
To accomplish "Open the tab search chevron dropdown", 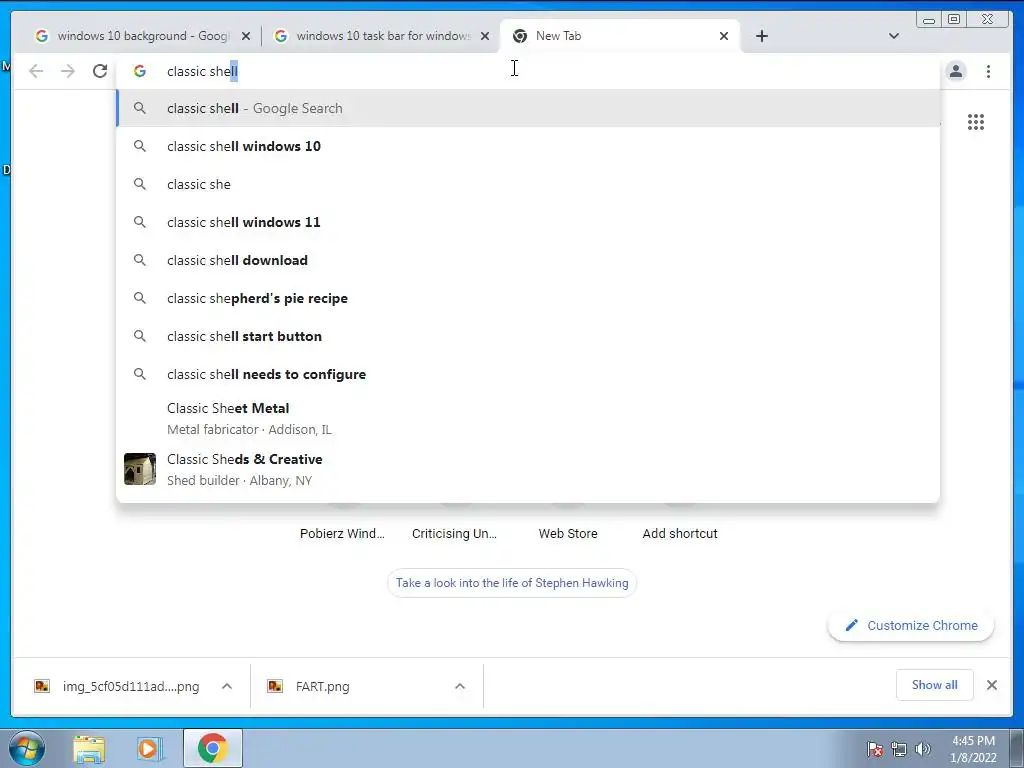I will coord(894,36).
